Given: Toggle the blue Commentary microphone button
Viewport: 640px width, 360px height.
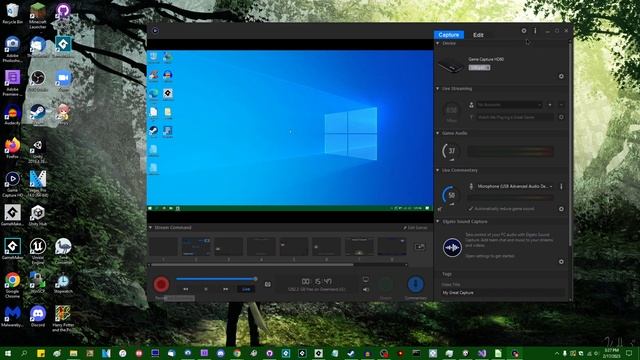Looking at the screenshot, I should tap(416, 284).
